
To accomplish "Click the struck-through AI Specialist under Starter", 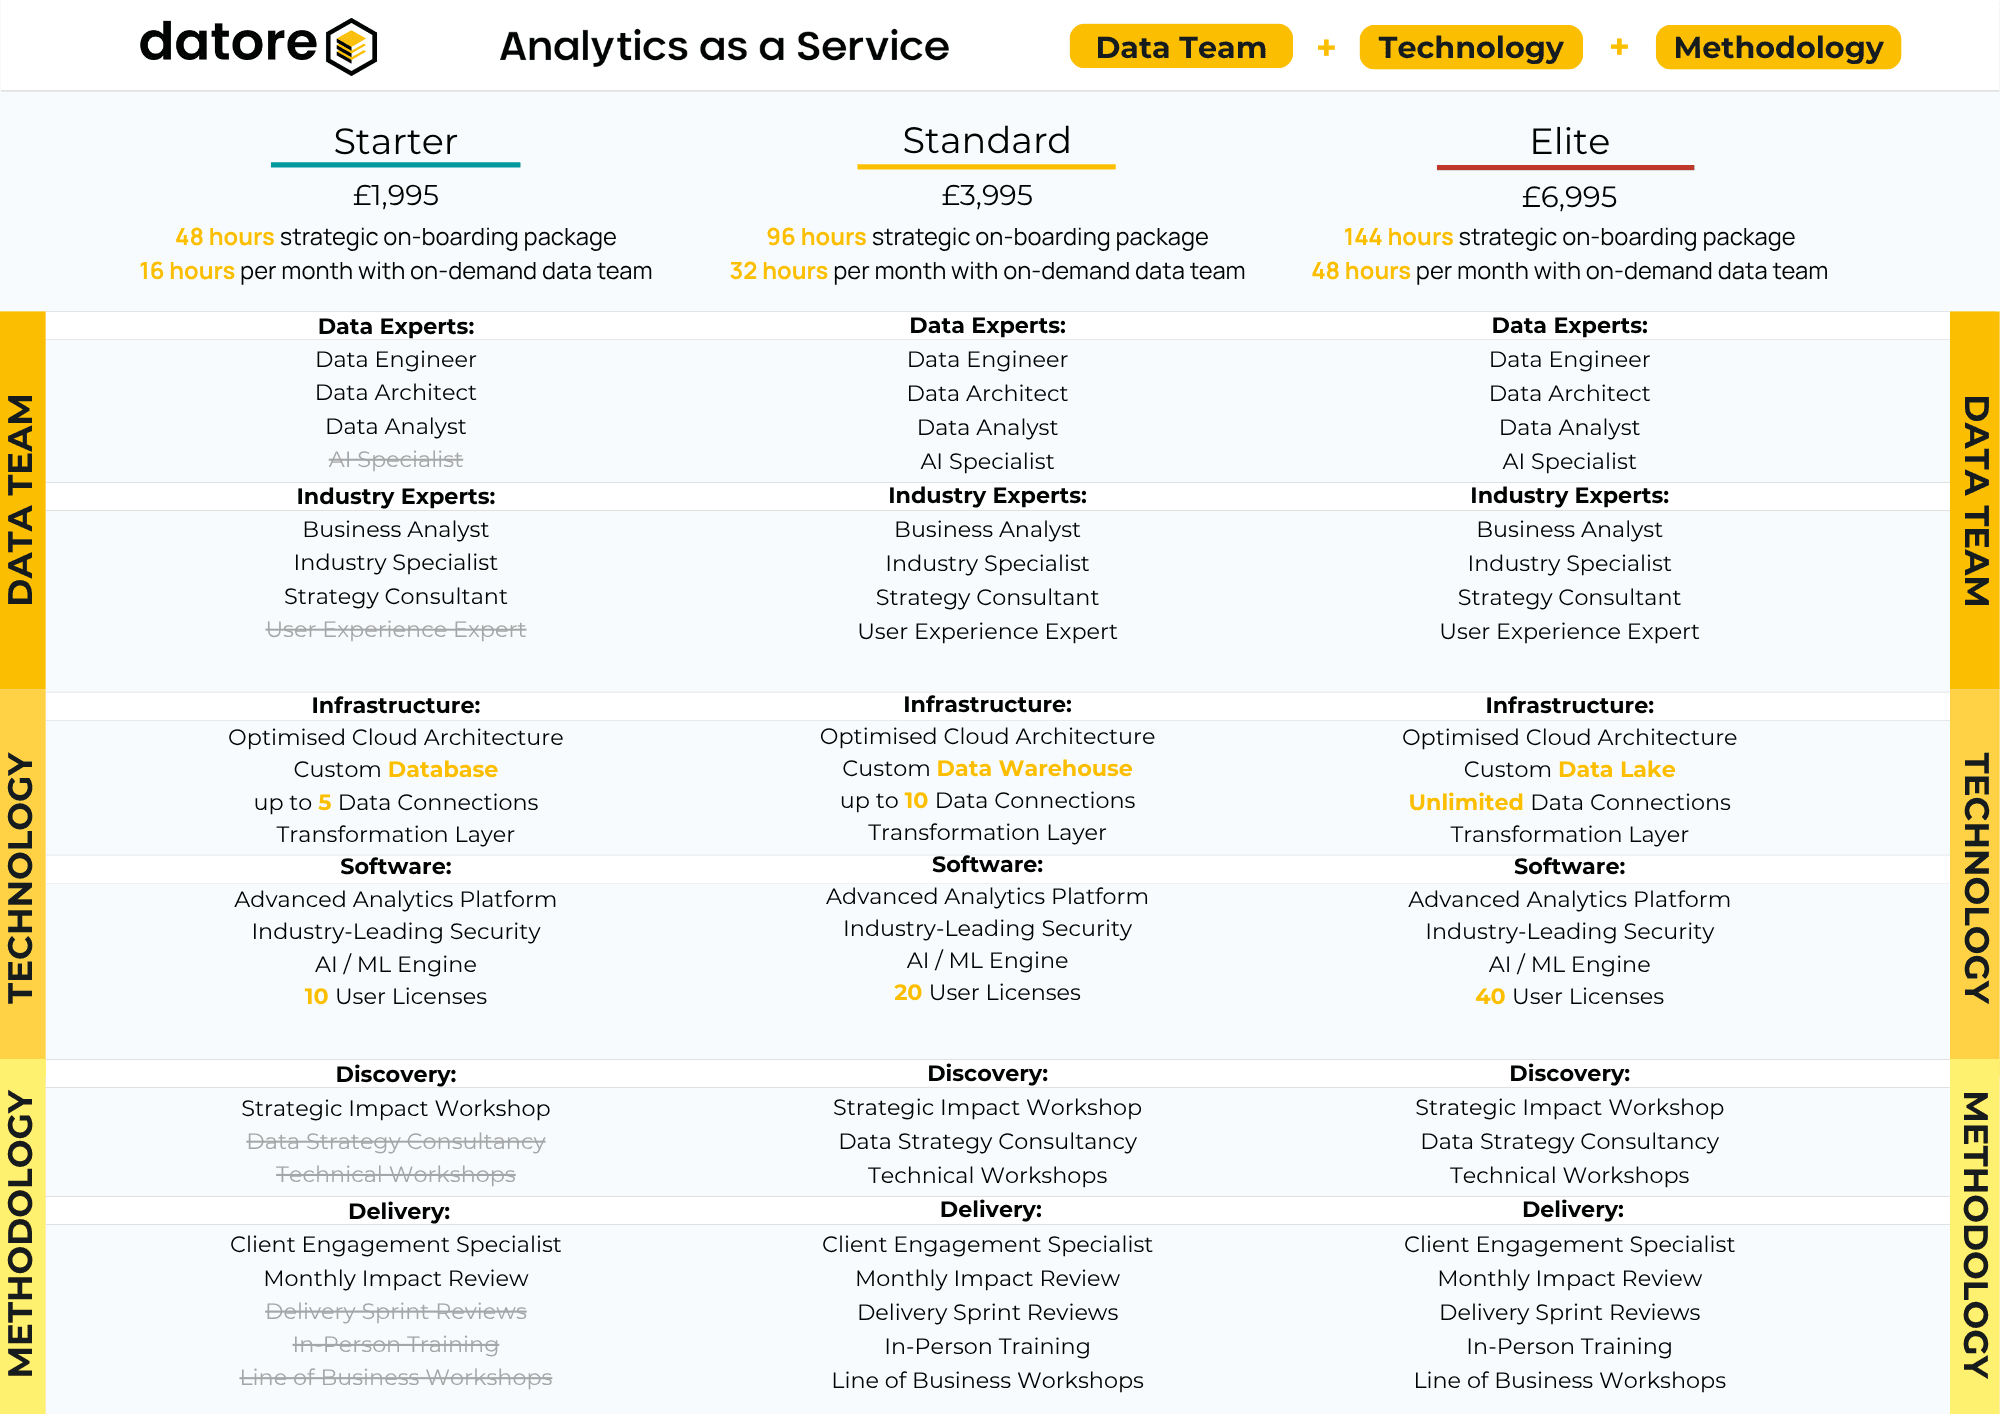I will pyautogui.click(x=395, y=459).
